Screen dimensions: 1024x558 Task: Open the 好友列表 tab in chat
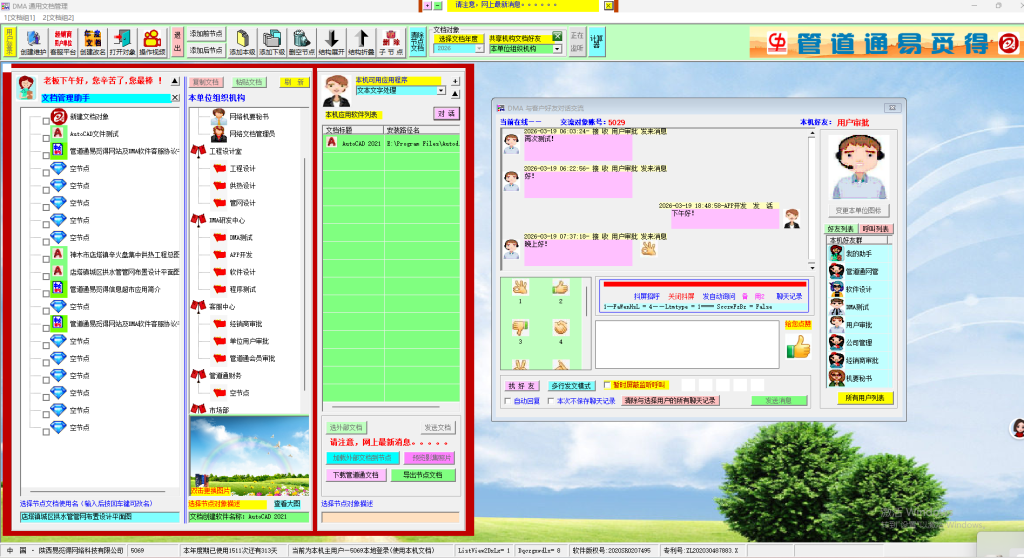coord(841,229)
